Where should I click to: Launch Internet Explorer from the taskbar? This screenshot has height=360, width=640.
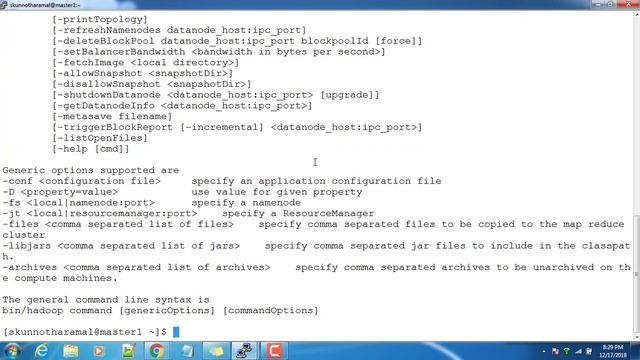click(41, 351)
